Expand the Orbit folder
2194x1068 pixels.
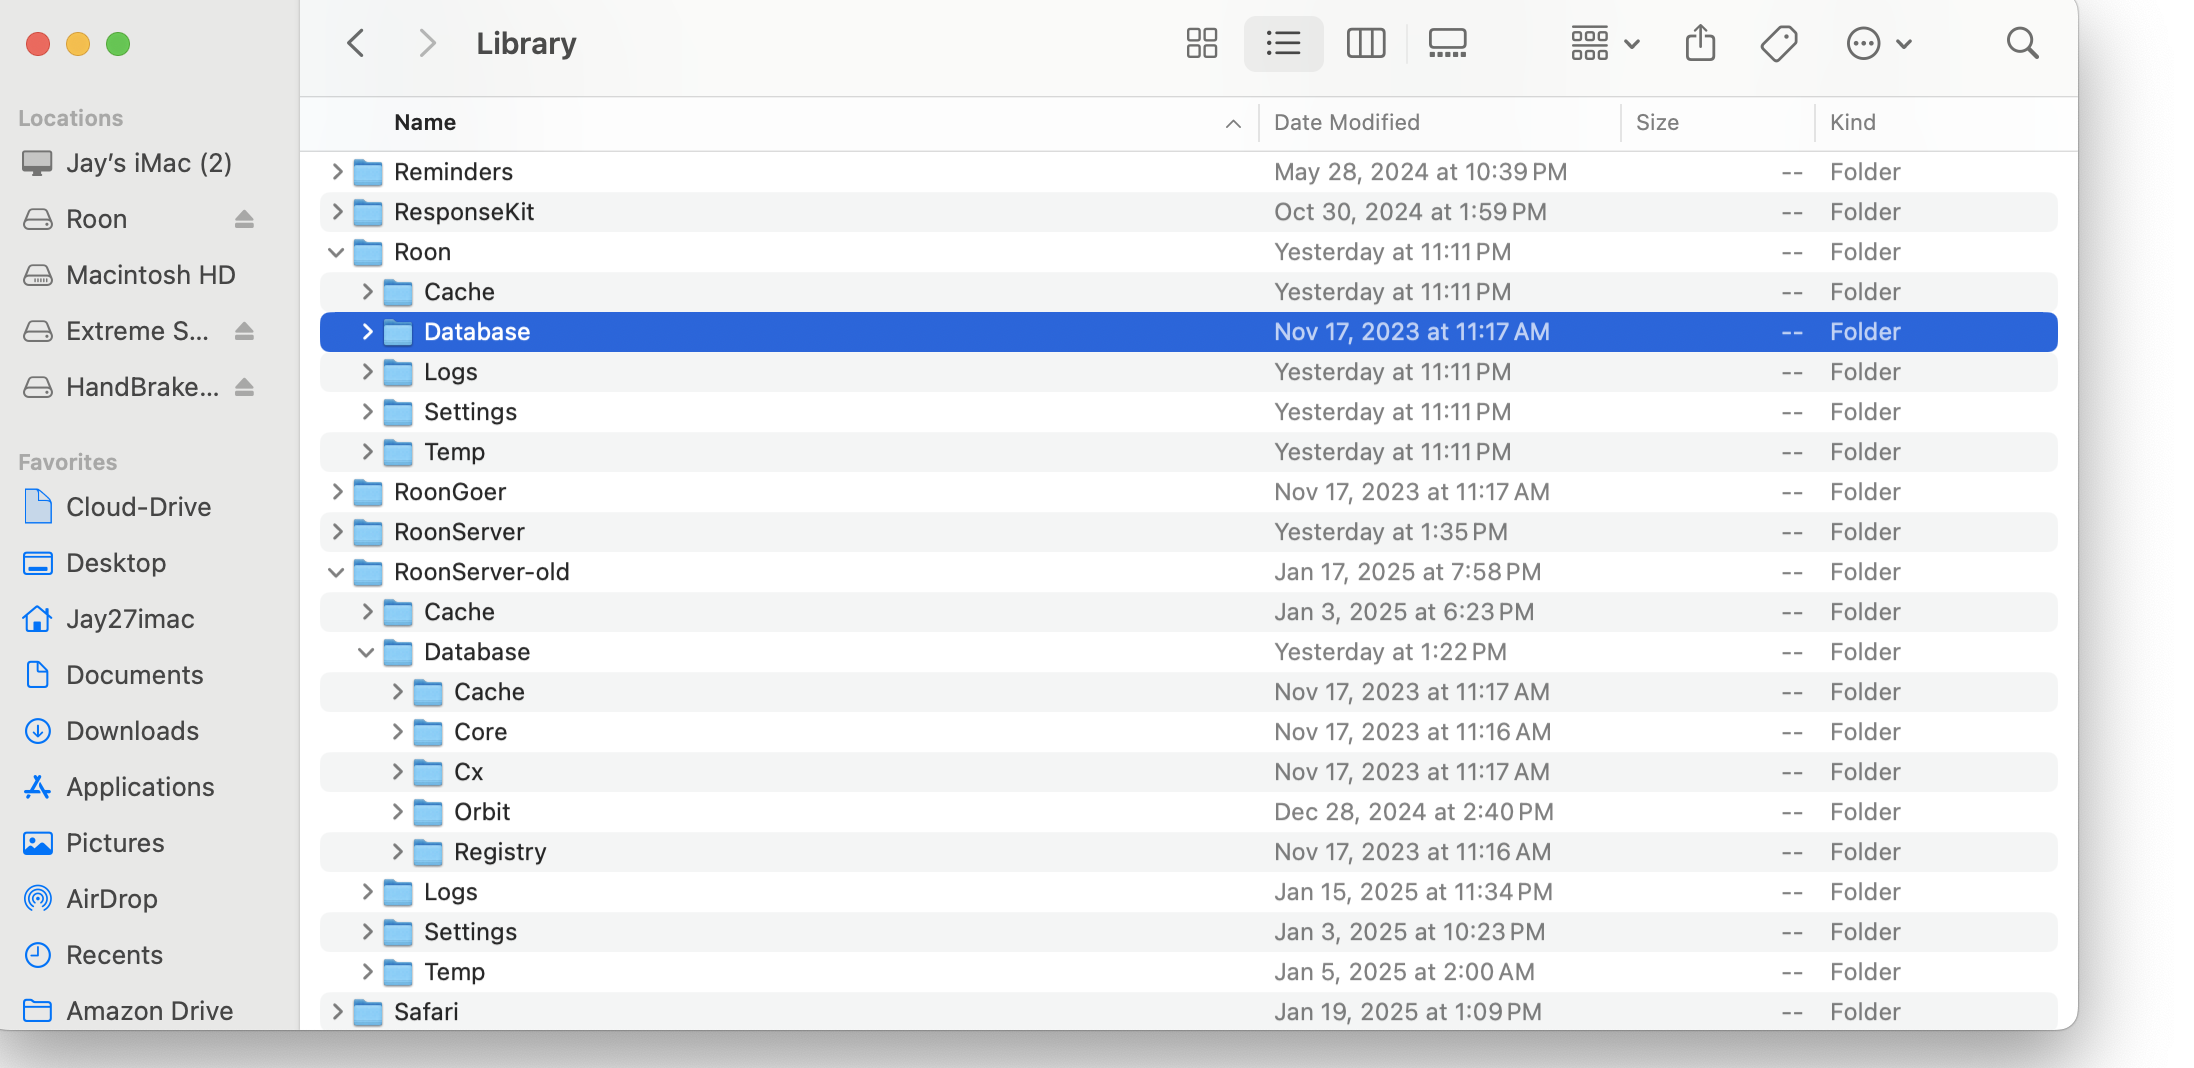(397, 812)
